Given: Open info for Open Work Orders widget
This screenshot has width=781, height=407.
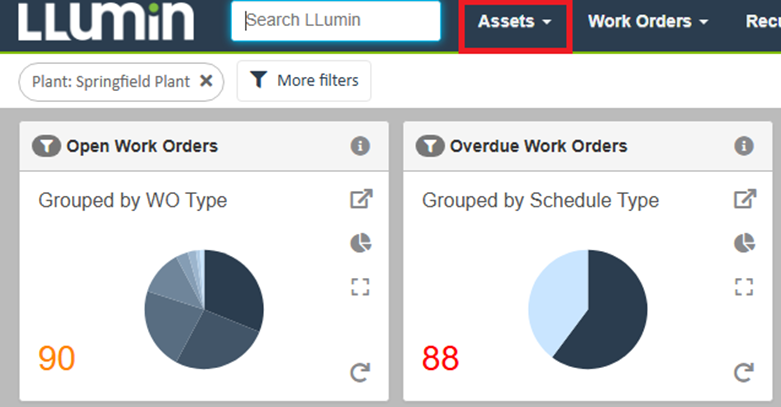Looking at the screenshot, I should click(x=360, y=146).
